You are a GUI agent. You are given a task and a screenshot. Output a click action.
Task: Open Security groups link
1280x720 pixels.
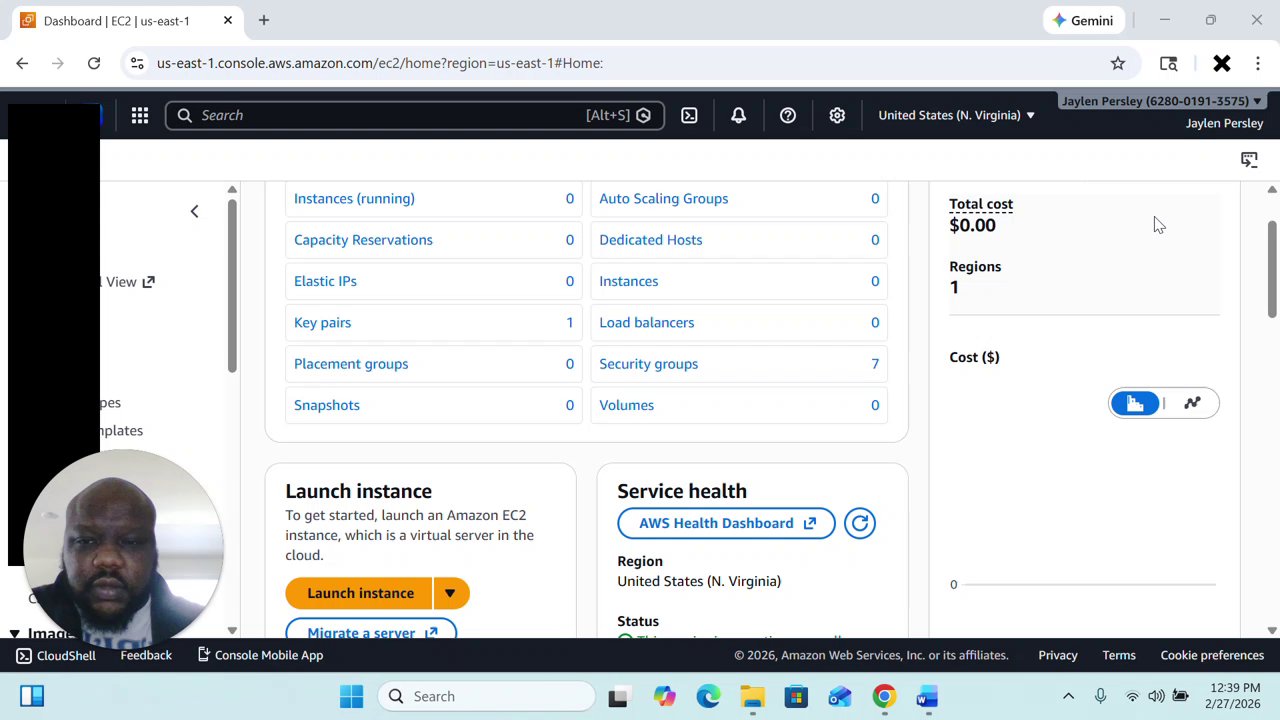click(648, 364)
